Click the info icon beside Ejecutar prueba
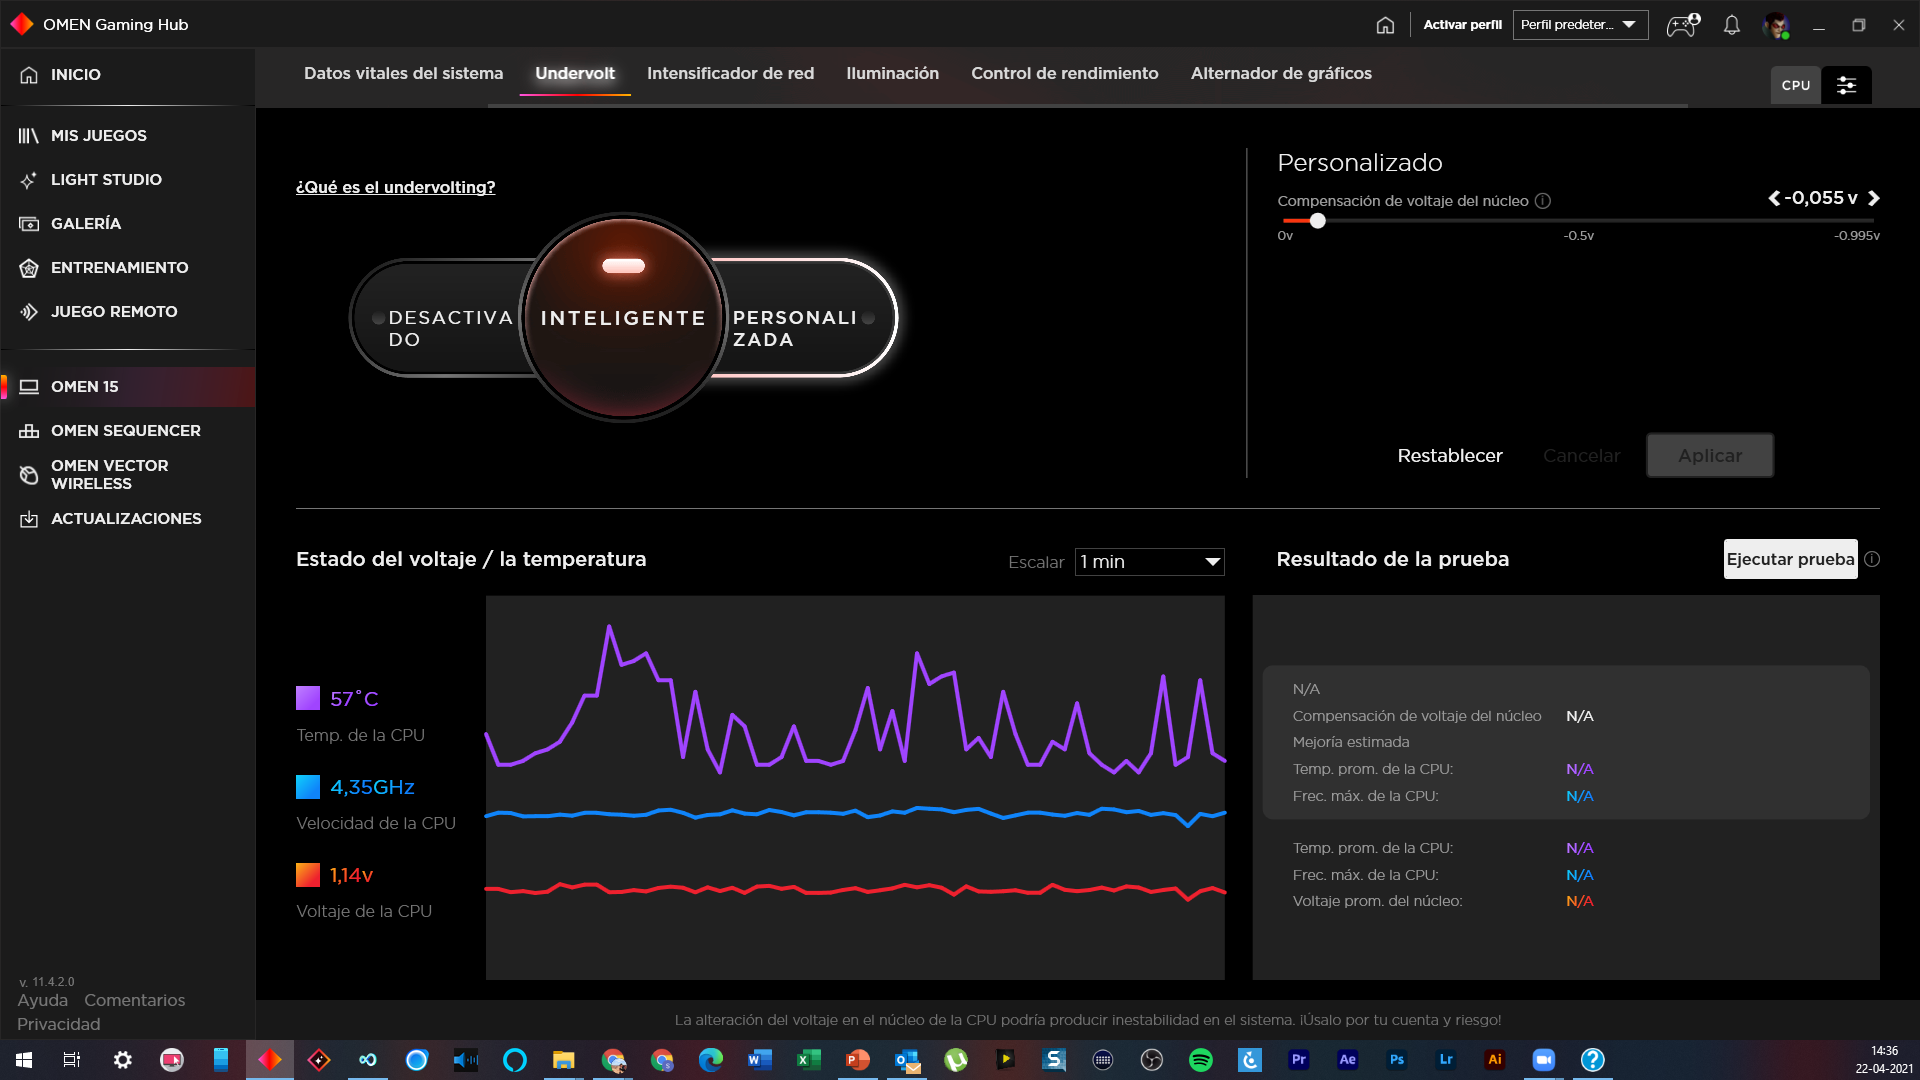This screenshot has height=1080, width=1920. tap(1872, 559)
